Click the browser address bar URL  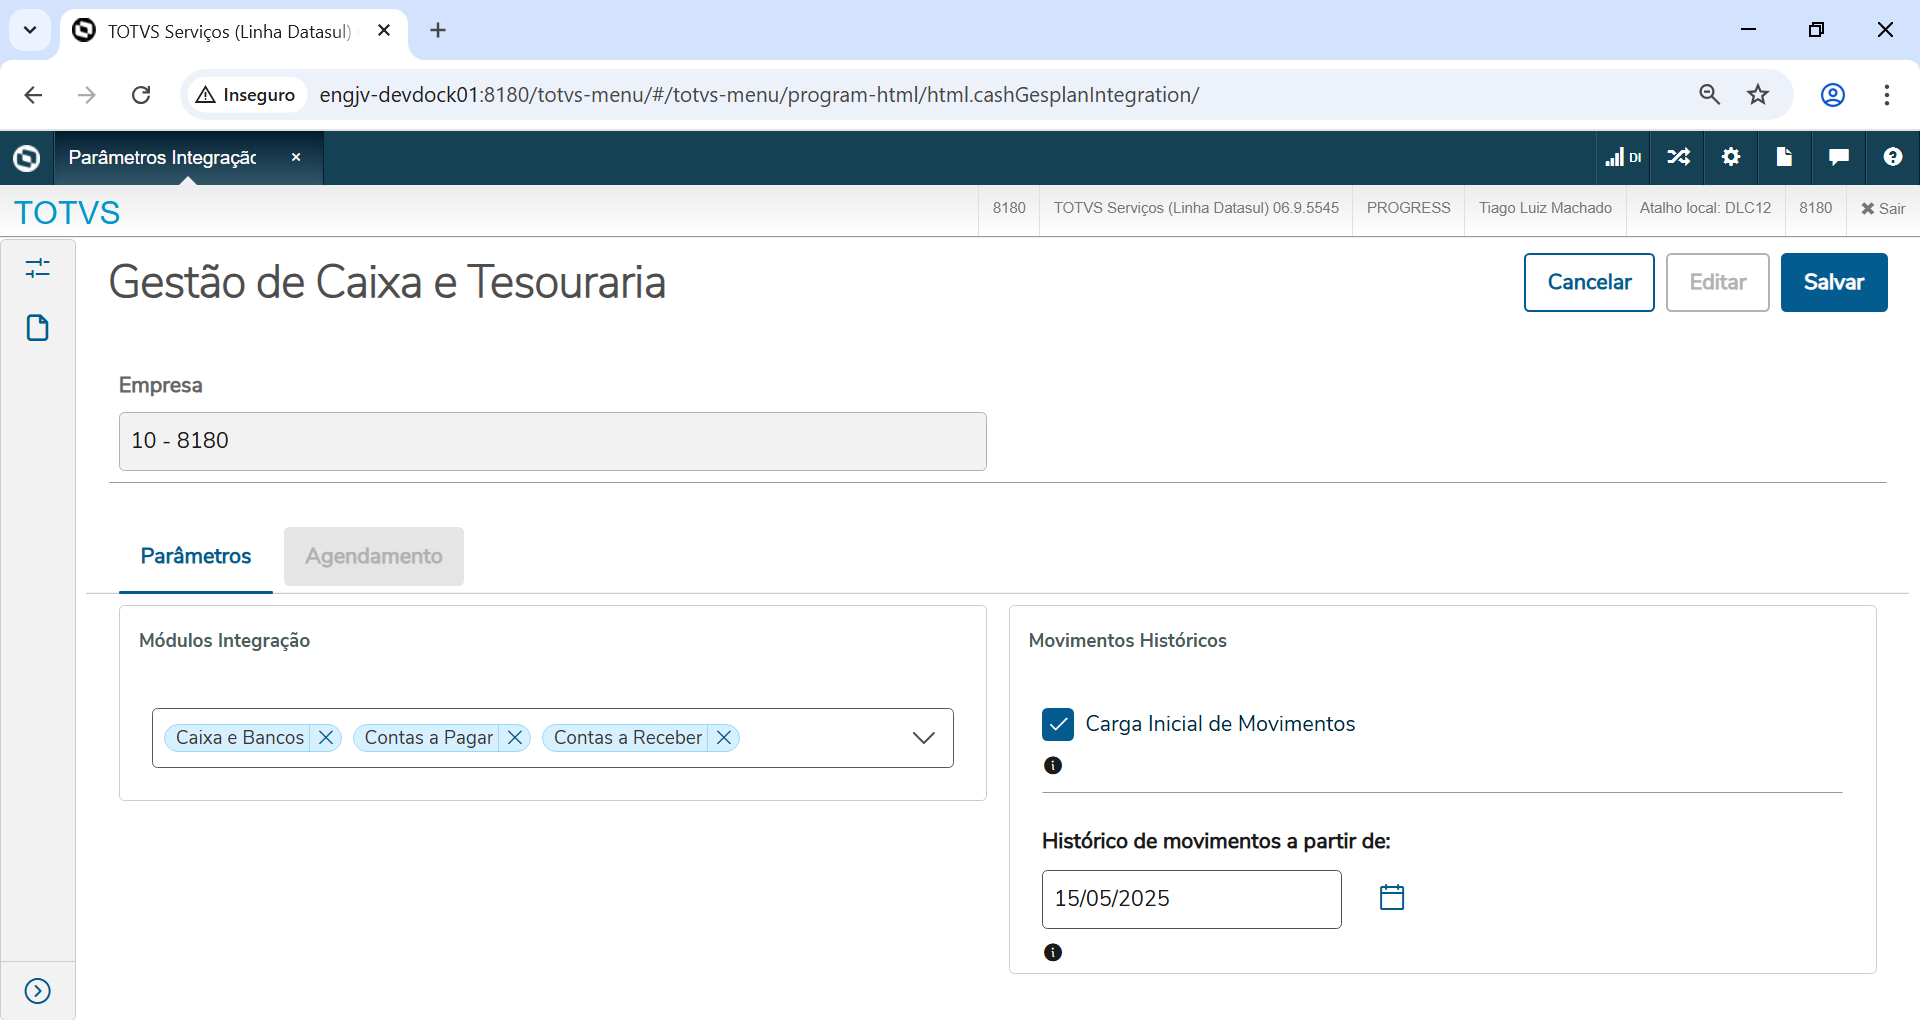coord(759,95)
